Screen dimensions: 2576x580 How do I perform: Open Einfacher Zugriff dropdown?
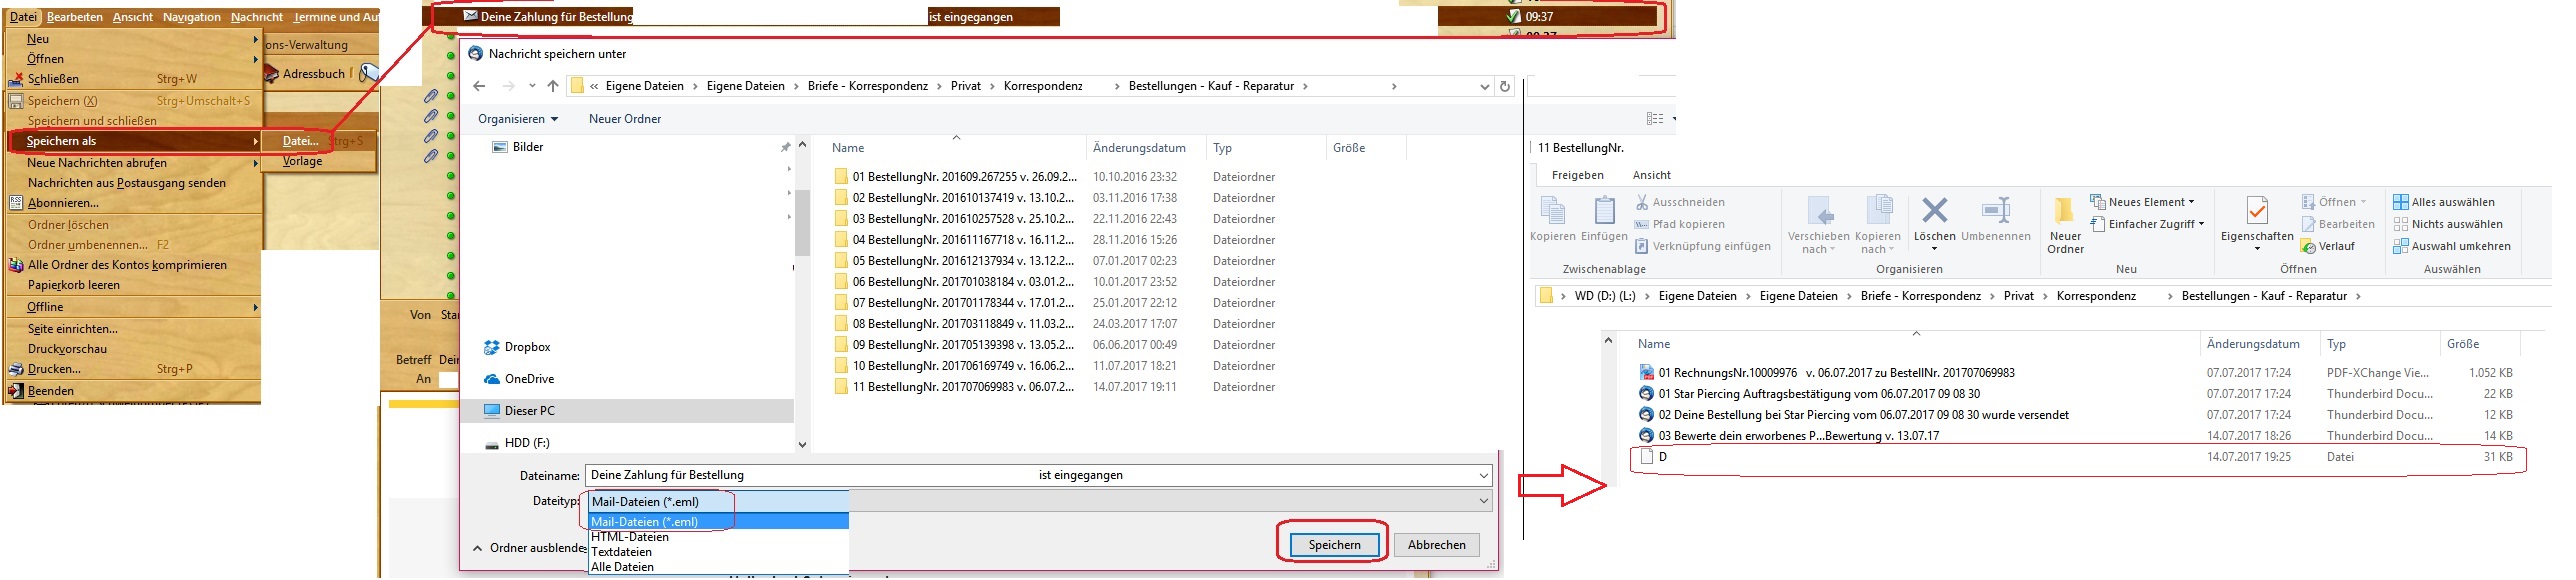(2147, 224)
